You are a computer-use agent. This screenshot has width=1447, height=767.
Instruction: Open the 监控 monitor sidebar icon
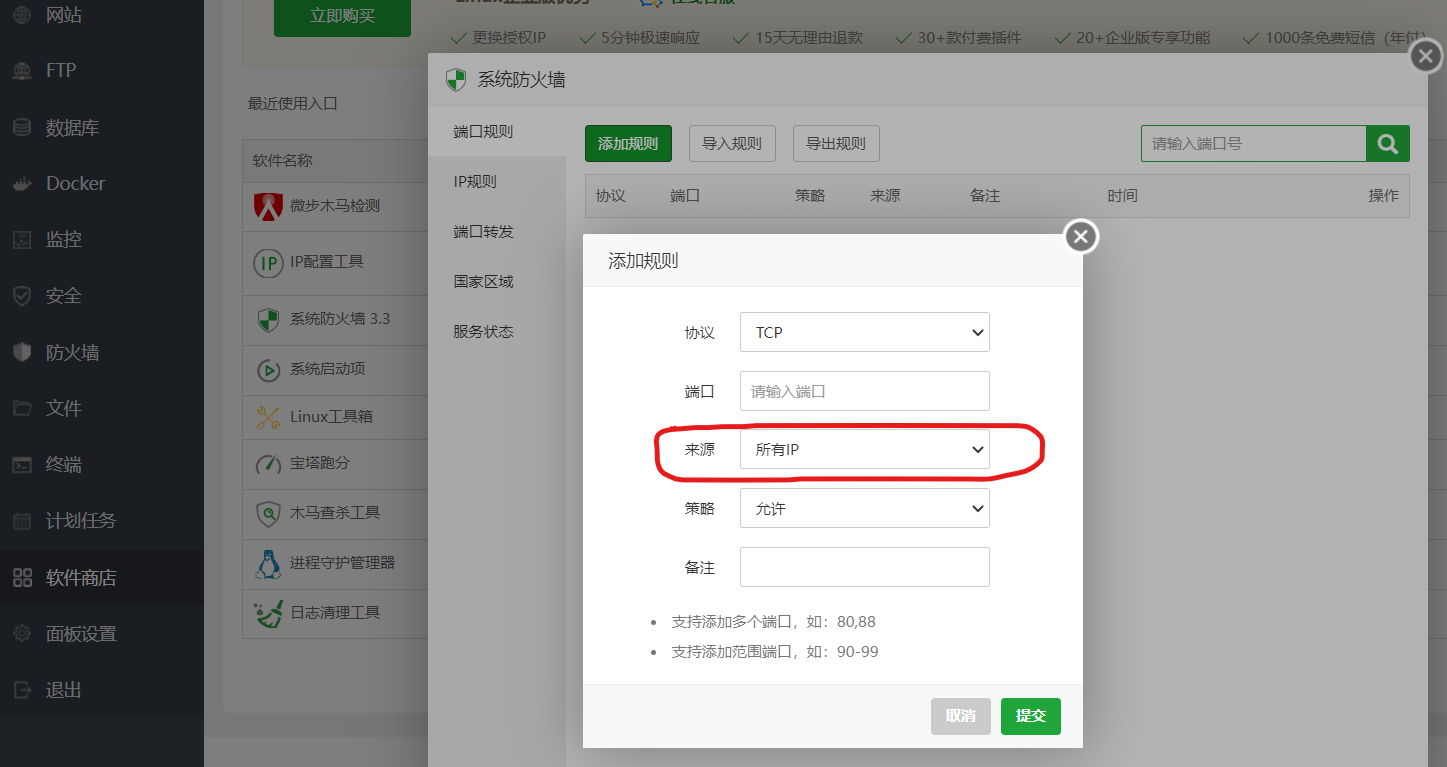[x=22, y=240]
